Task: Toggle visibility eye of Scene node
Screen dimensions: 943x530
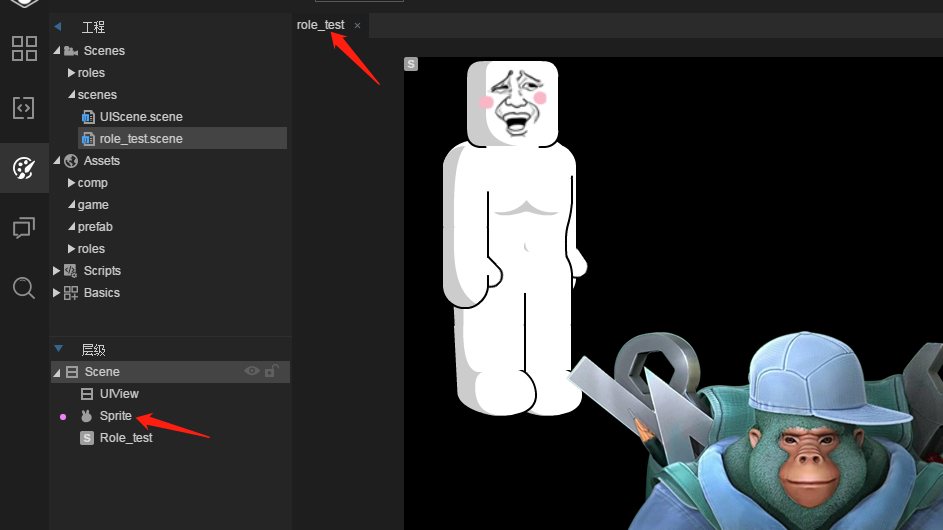Action: pos(252,371)
